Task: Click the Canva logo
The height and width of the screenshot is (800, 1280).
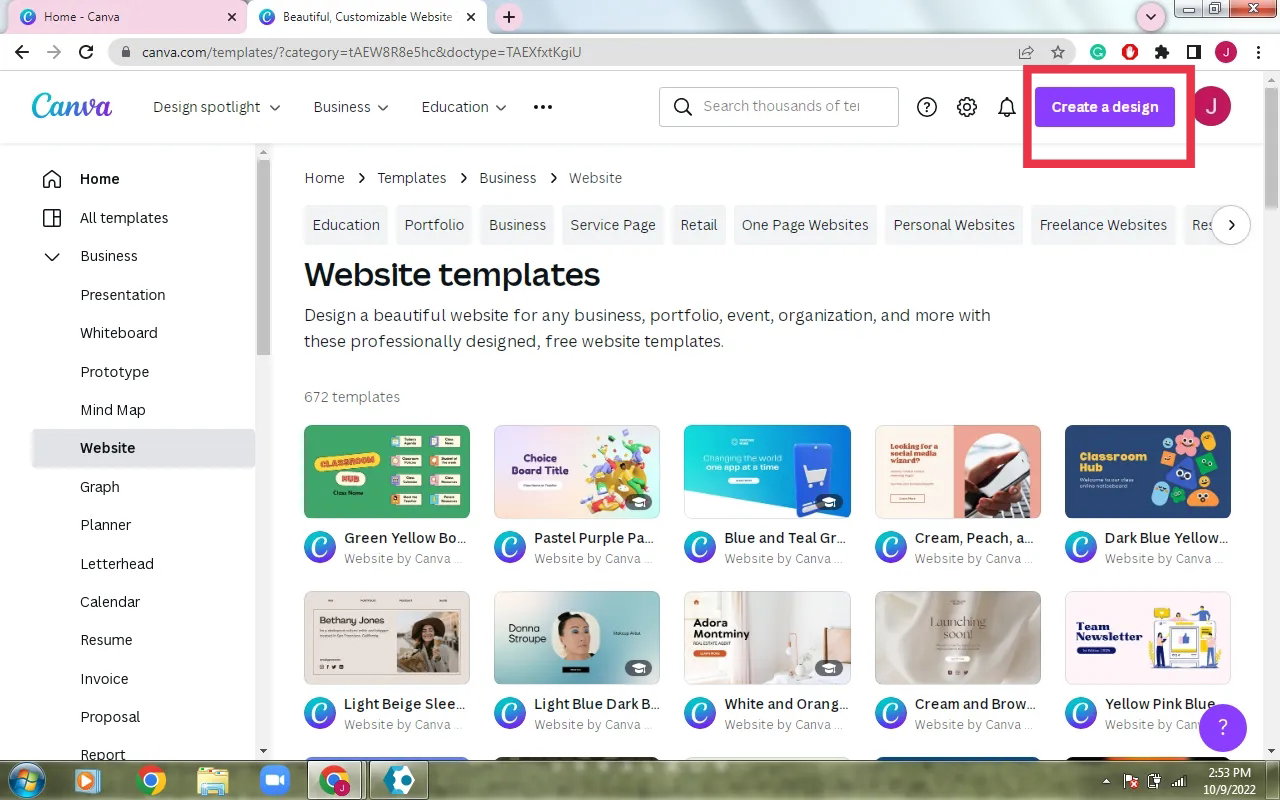Action: (72, 106)
